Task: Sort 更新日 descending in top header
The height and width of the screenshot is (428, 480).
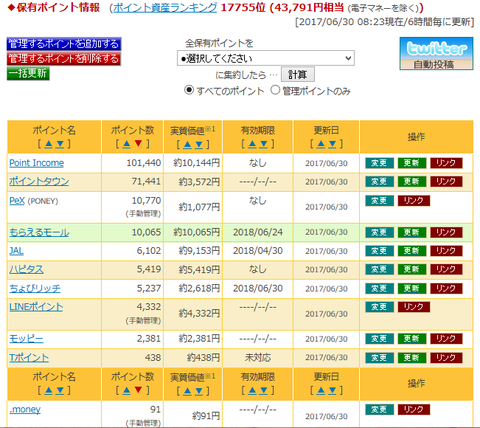Action: pyautogui.click(x=332, y=144)
